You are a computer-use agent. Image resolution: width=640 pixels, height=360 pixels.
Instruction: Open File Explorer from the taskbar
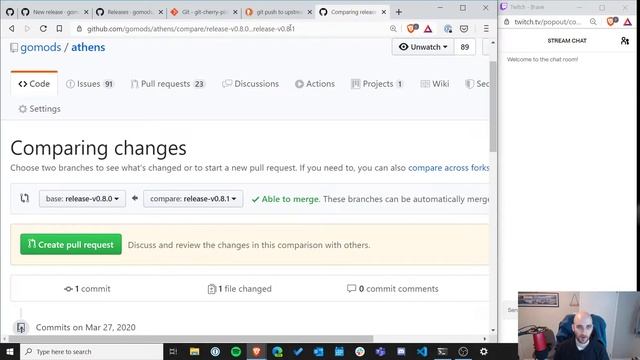(x=194, y=351)
